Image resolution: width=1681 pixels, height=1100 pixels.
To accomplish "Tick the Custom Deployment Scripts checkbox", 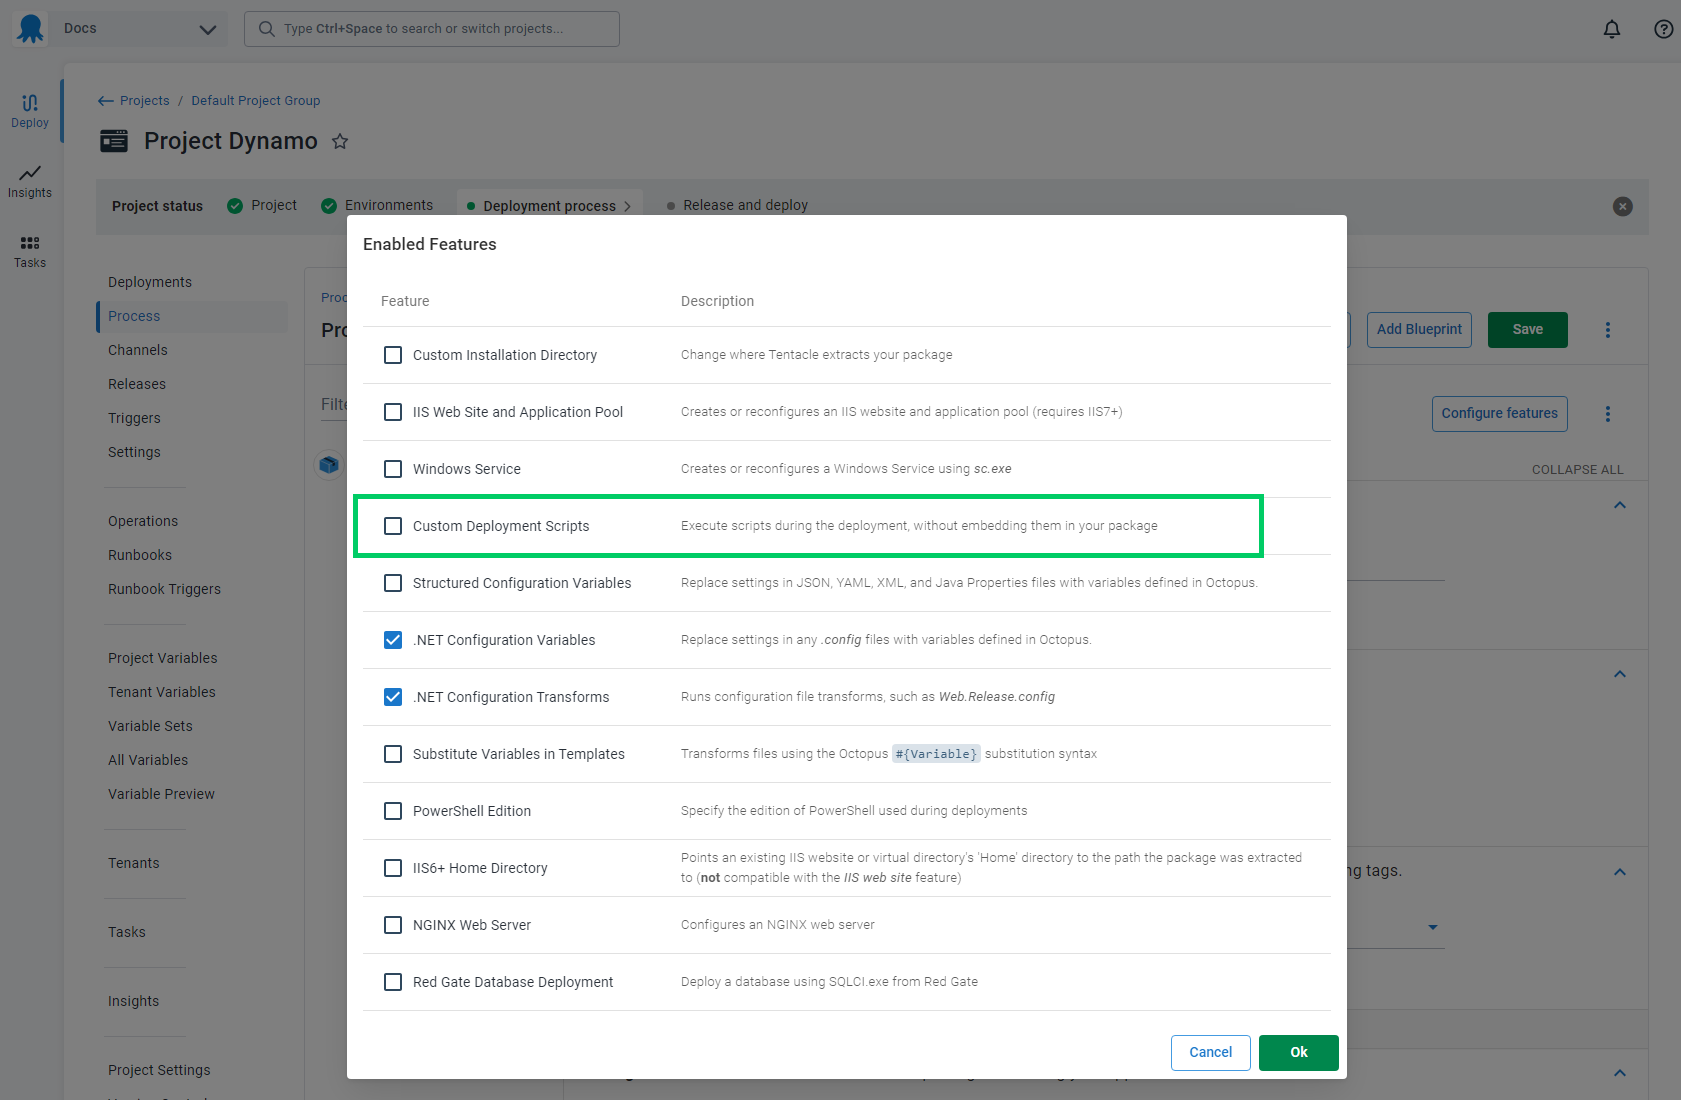I will pos(393,526).
